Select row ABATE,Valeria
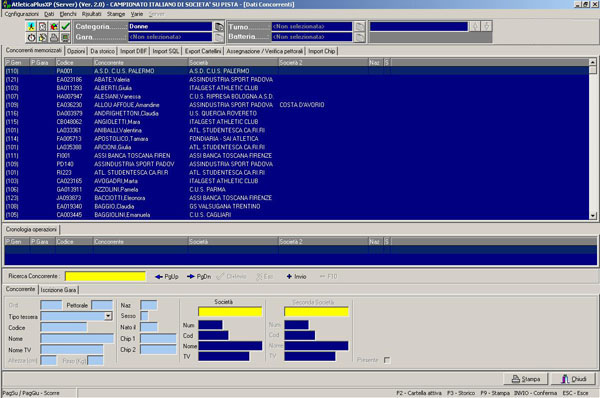This screenshot has height=398, width=600. (x=297, y=80)
